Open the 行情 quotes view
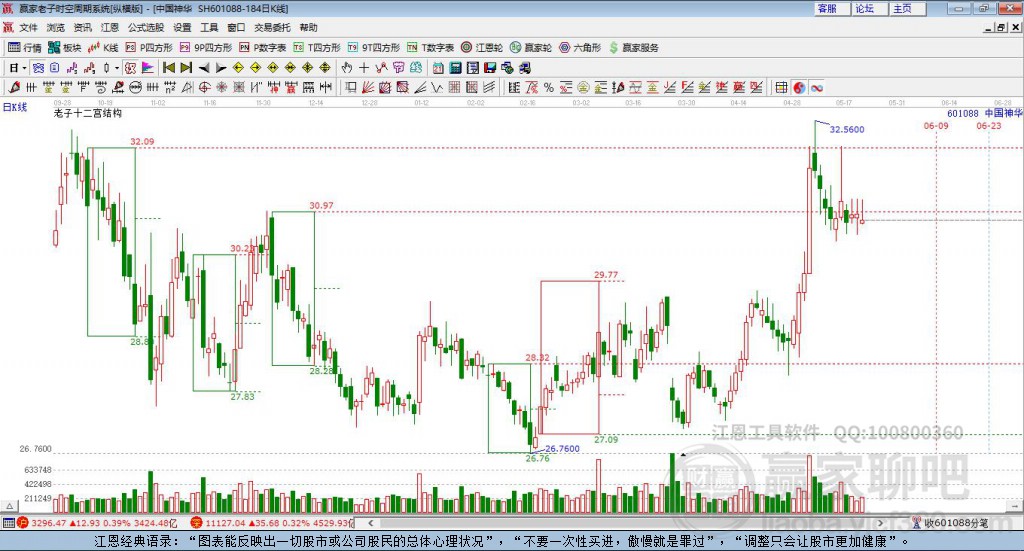 pyautogui.click(x=25, y=48)
